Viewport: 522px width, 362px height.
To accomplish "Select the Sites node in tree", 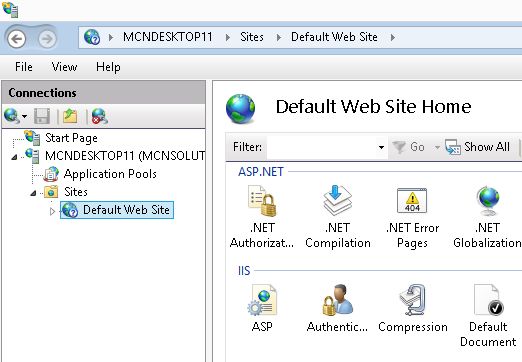I will (x=76, y=192).
